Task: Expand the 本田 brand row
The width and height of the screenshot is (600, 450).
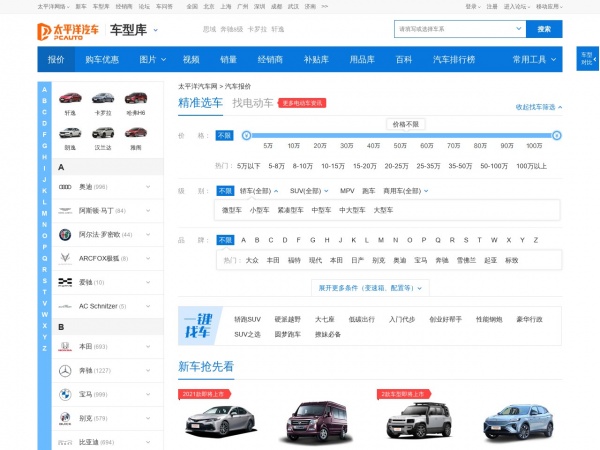Action: 108,347
